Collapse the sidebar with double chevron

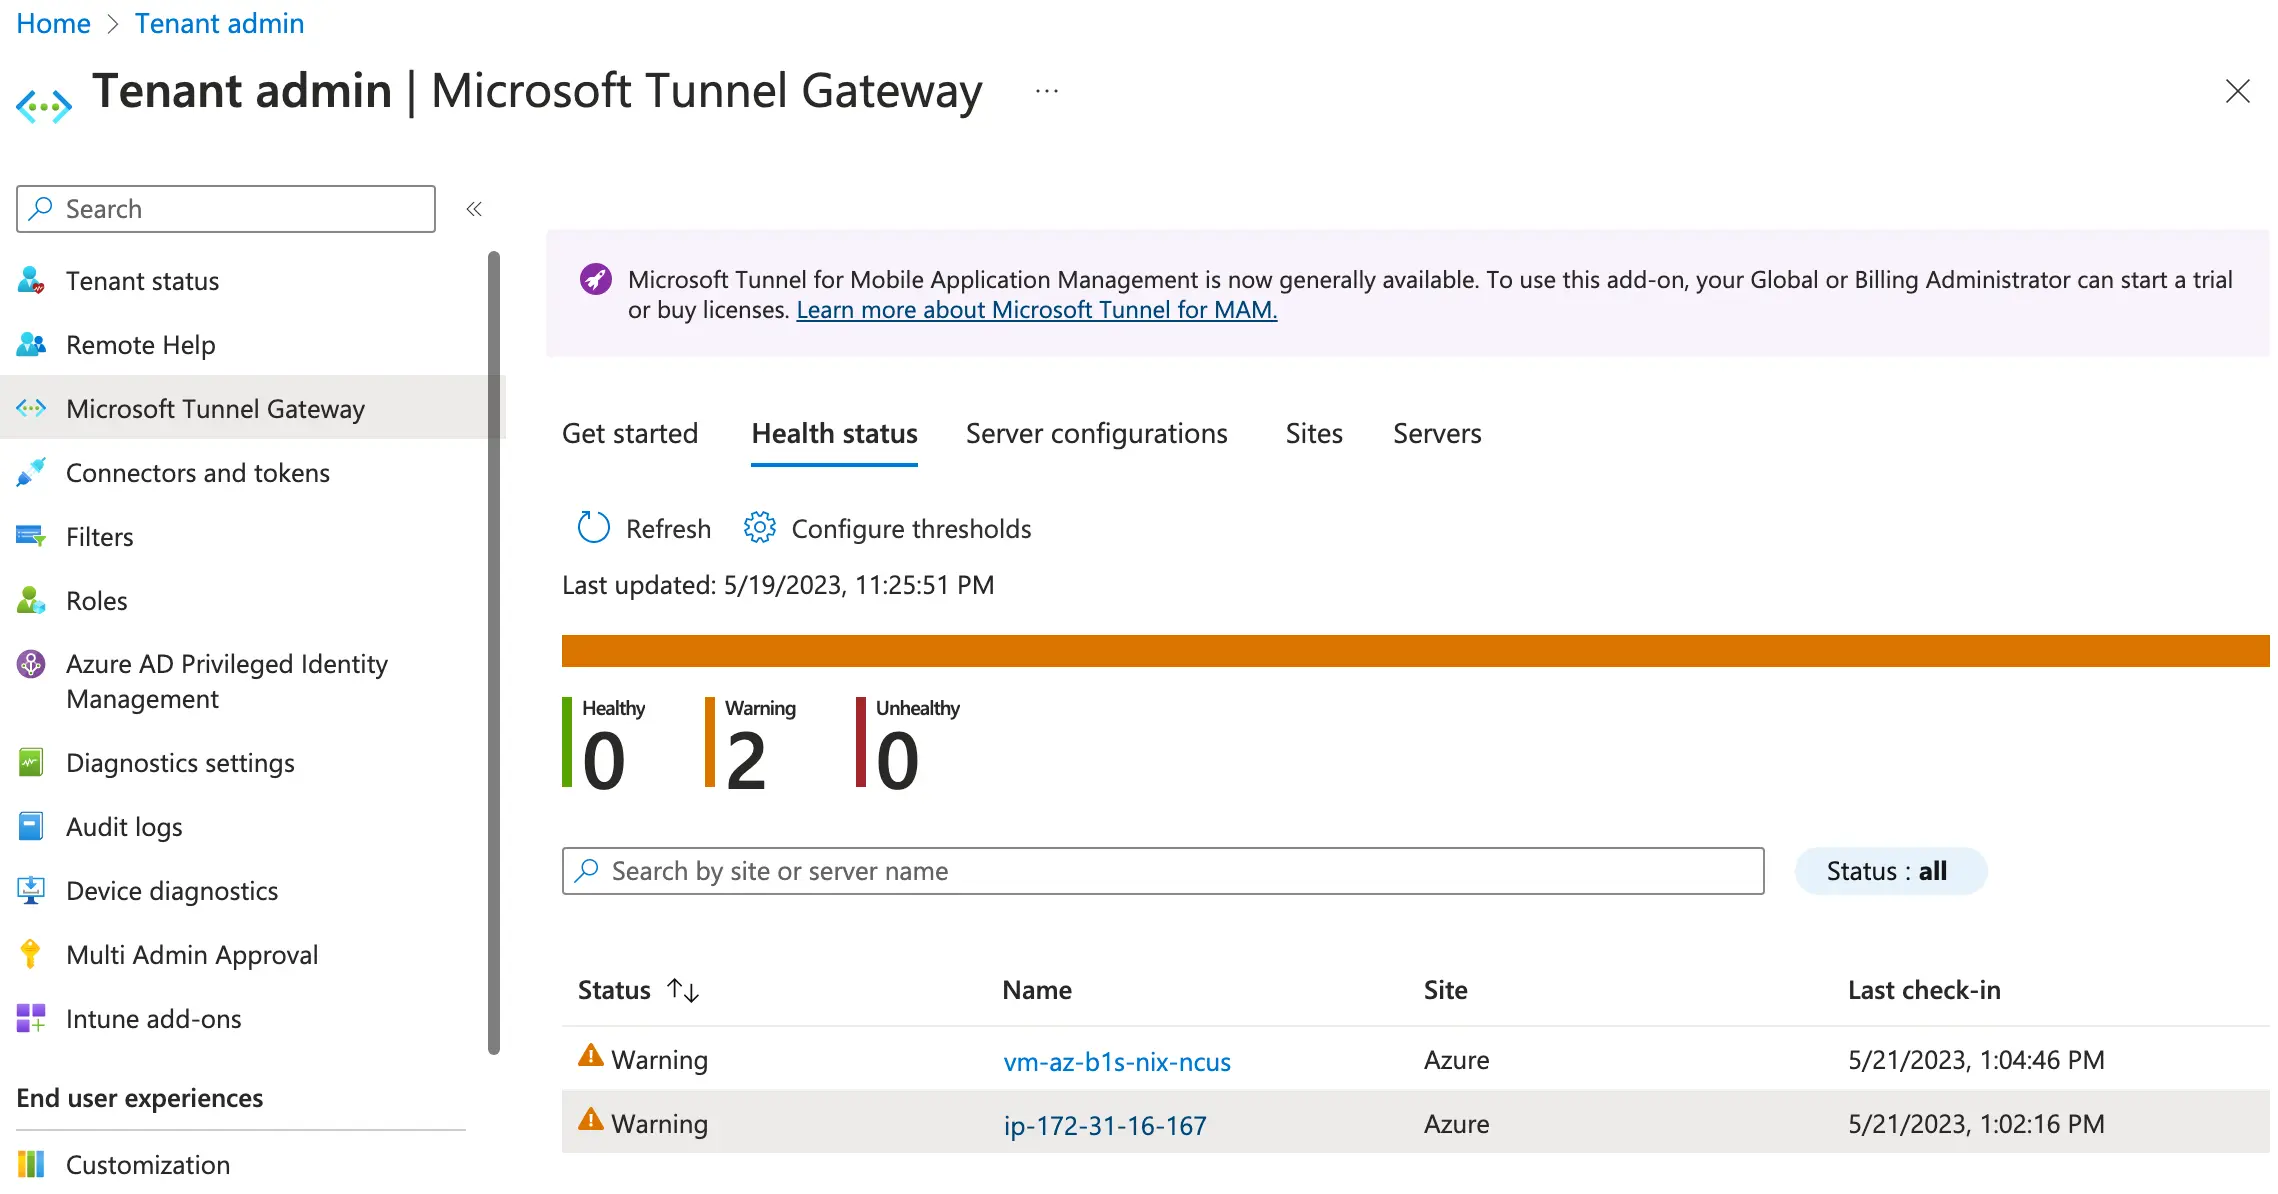tap(474, 209)
